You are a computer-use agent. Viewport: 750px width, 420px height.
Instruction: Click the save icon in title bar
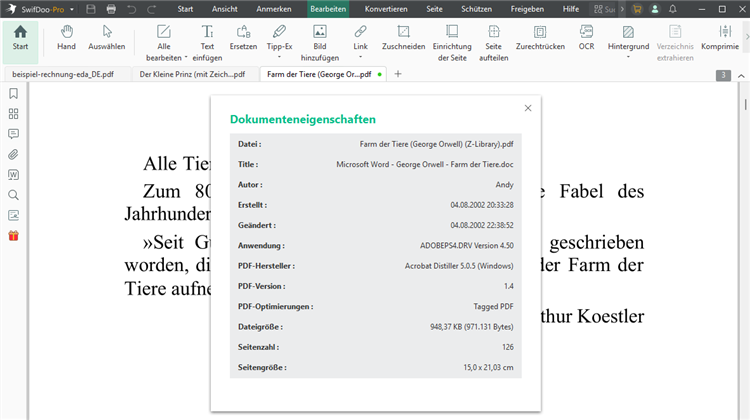[x=90, y=9]
